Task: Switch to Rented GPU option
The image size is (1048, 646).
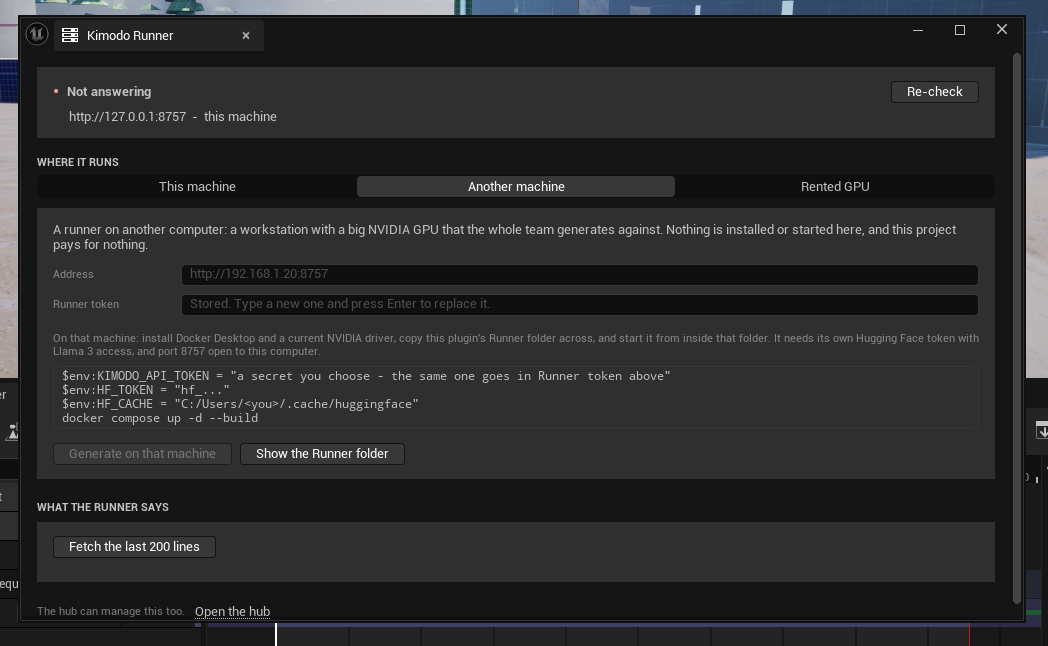Action: point(835,186)
